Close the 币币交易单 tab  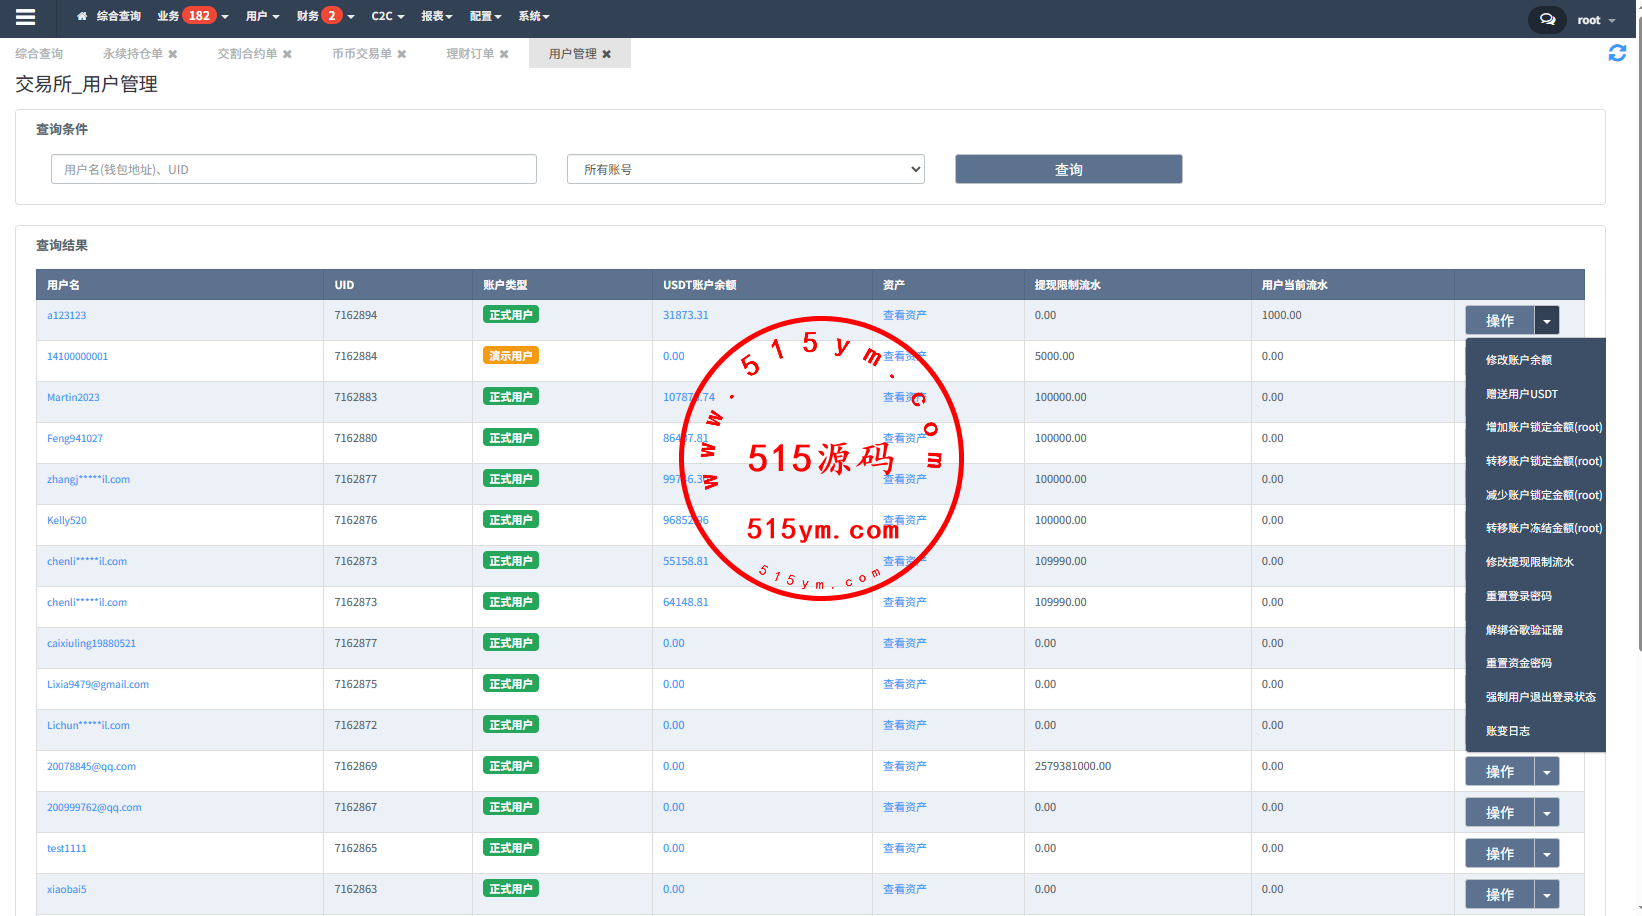point(402,54)
